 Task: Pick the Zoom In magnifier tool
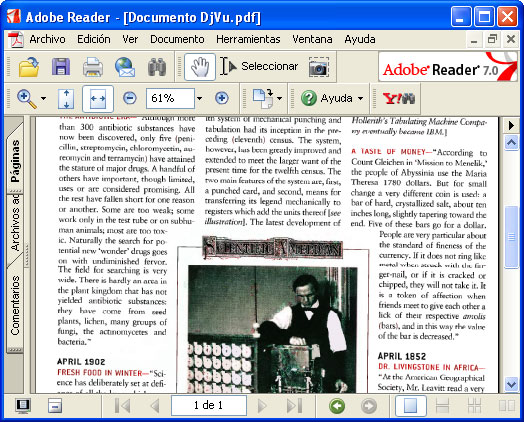27,99
